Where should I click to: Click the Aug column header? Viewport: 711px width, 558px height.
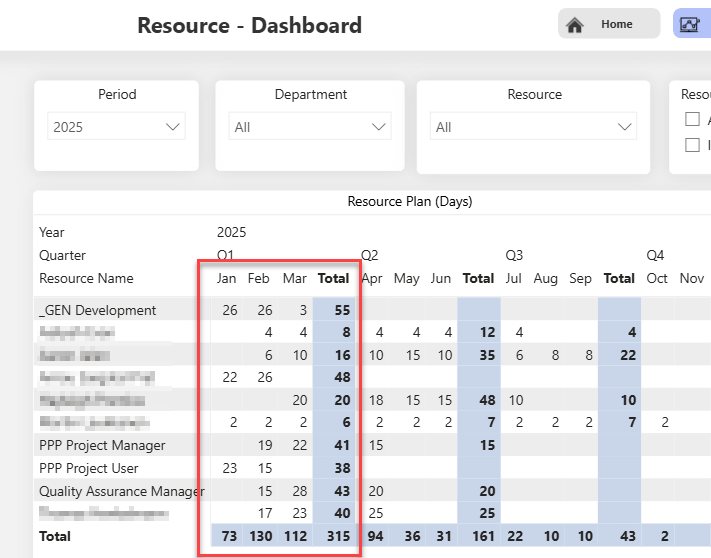[x=545, y=278]
